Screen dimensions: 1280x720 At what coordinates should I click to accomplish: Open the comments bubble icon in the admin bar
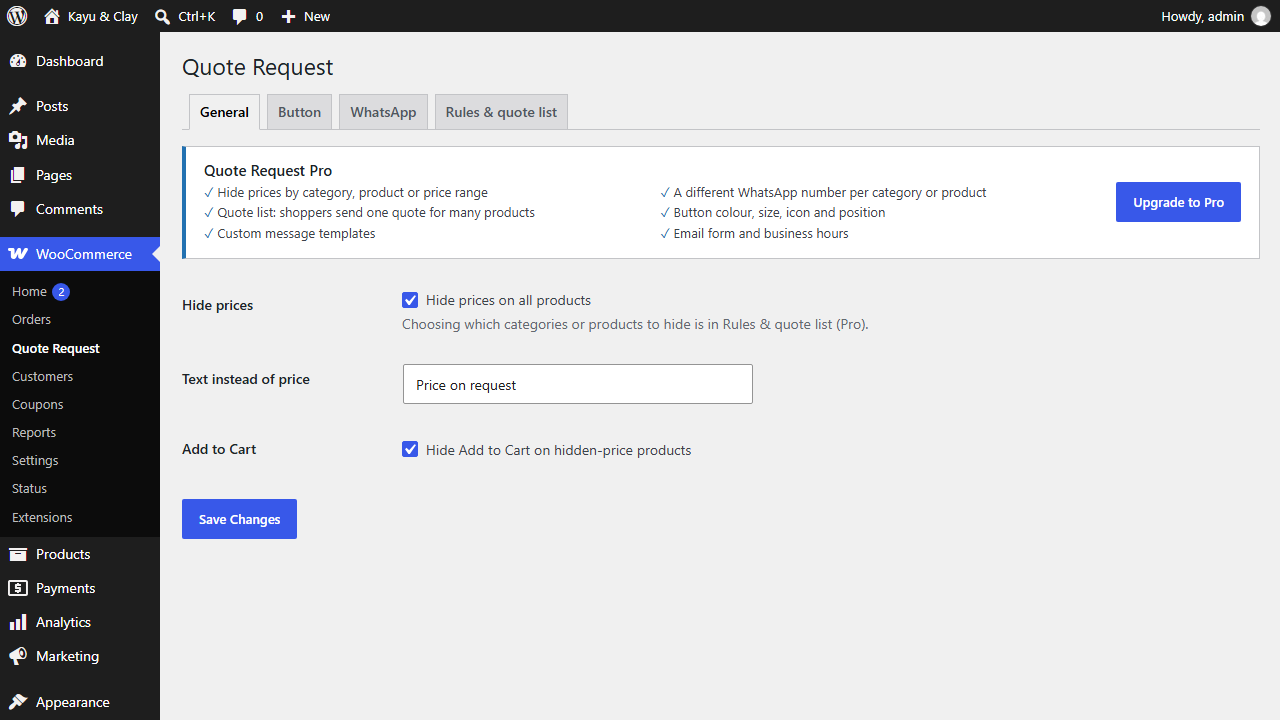pos(239,17)
